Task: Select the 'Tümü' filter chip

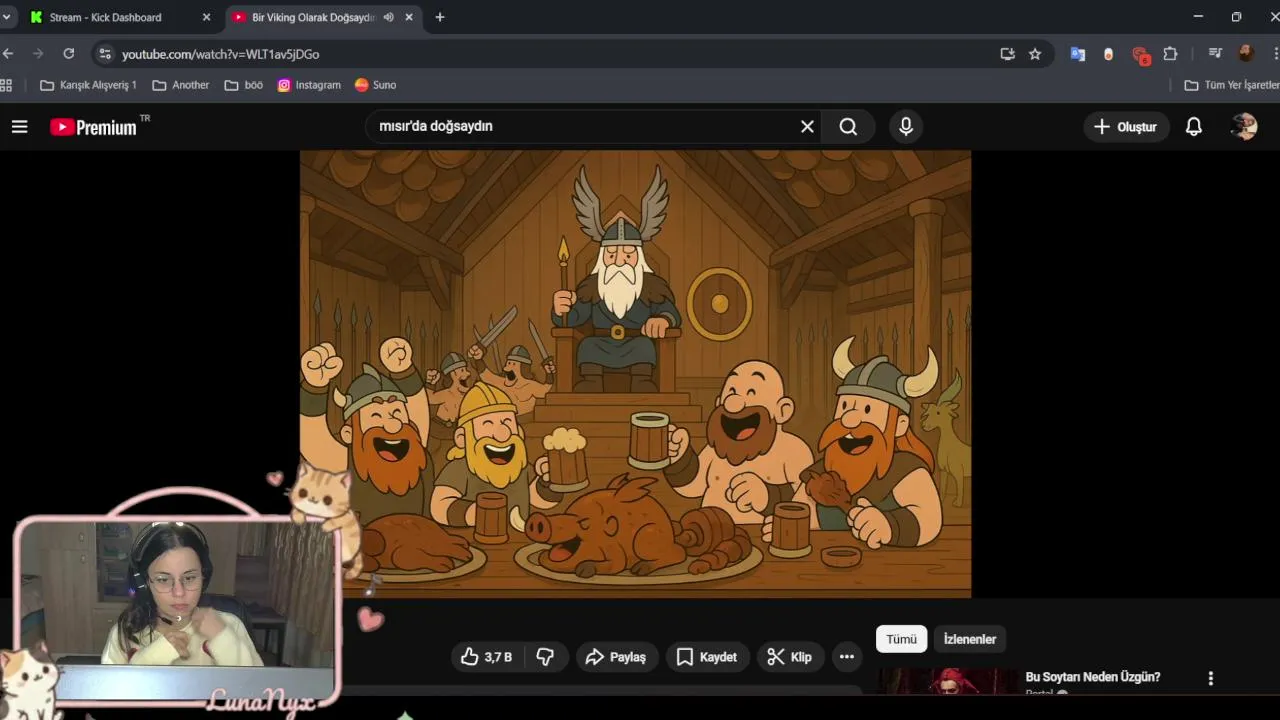Action: point(901,639)
